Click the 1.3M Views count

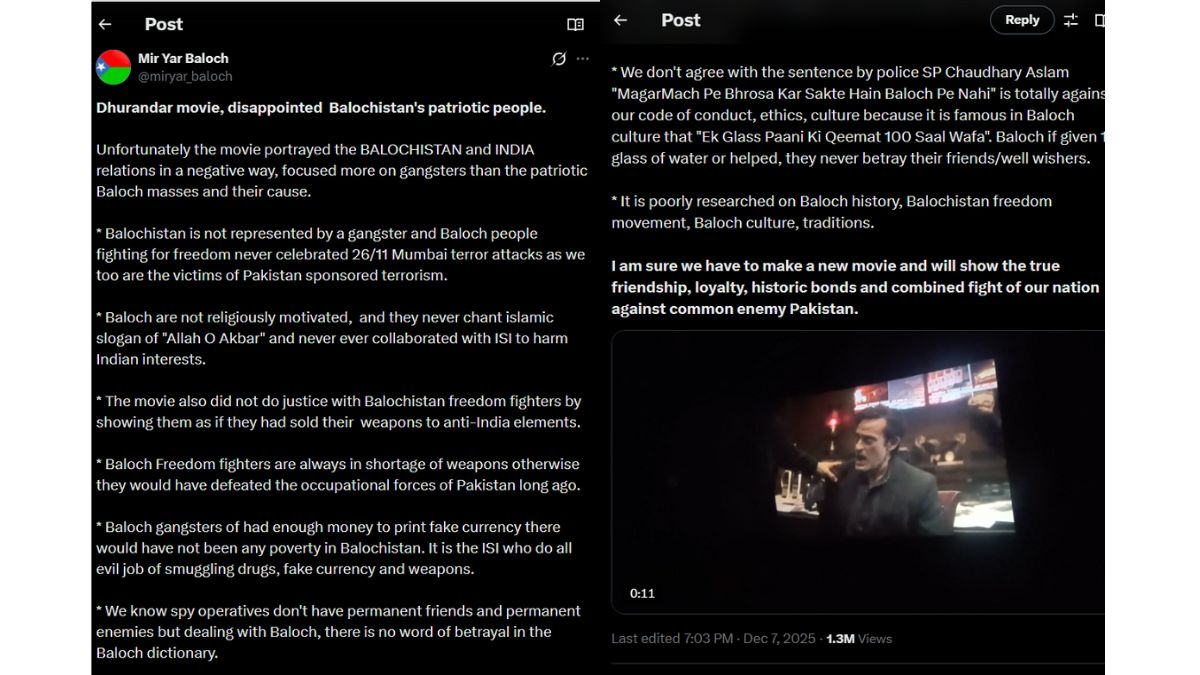coord(858,639)
